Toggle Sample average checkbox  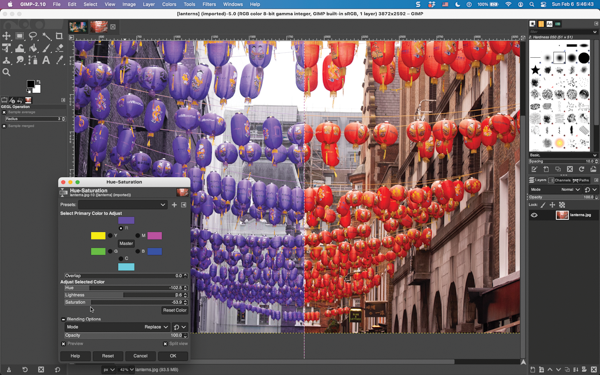pyautogui.click(x=4, y=112)
